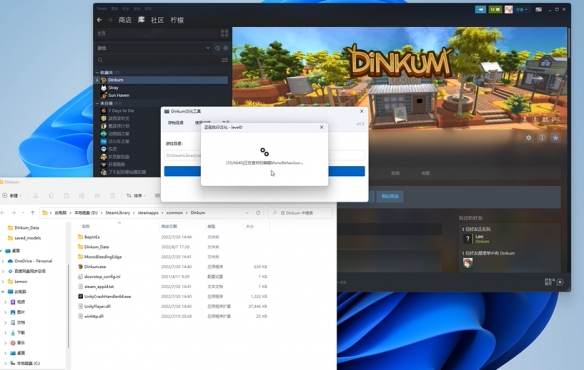The image size is (584, 370).
Task: Open the 社区 Community tab in Steam
Action: (157, 20)
